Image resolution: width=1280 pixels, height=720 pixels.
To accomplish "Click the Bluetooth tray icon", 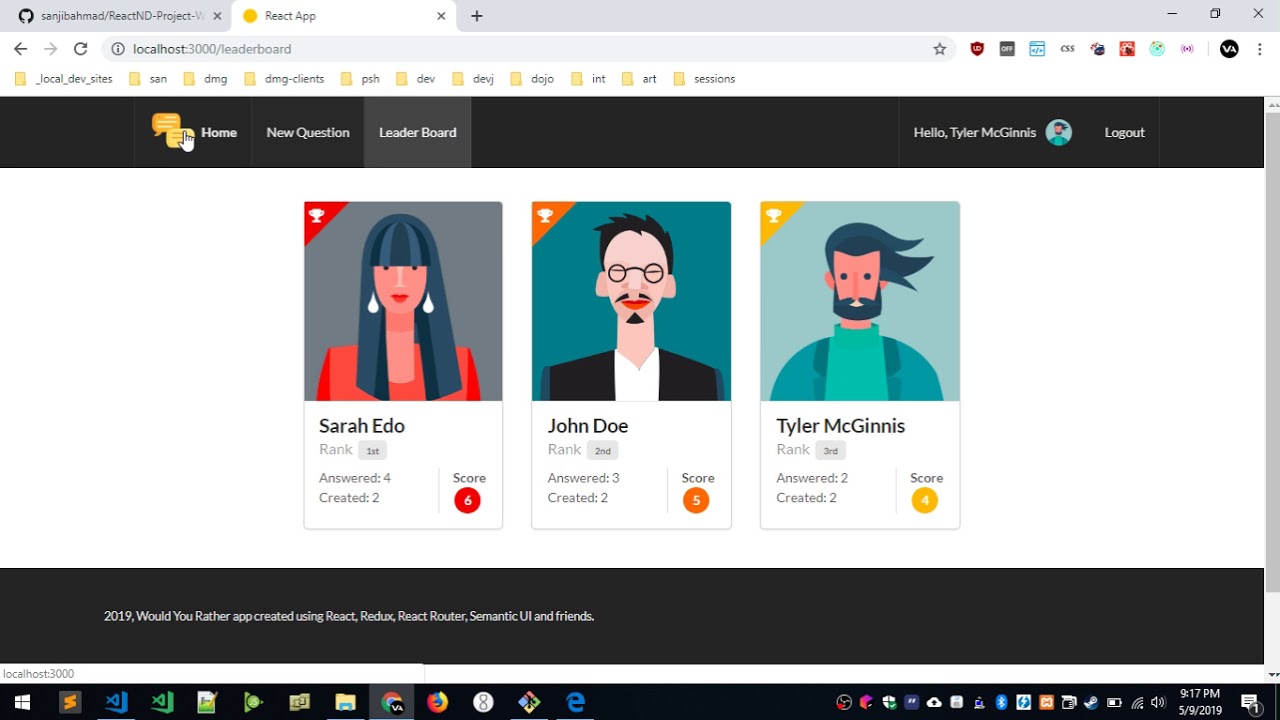I will tap(1002, 702).
